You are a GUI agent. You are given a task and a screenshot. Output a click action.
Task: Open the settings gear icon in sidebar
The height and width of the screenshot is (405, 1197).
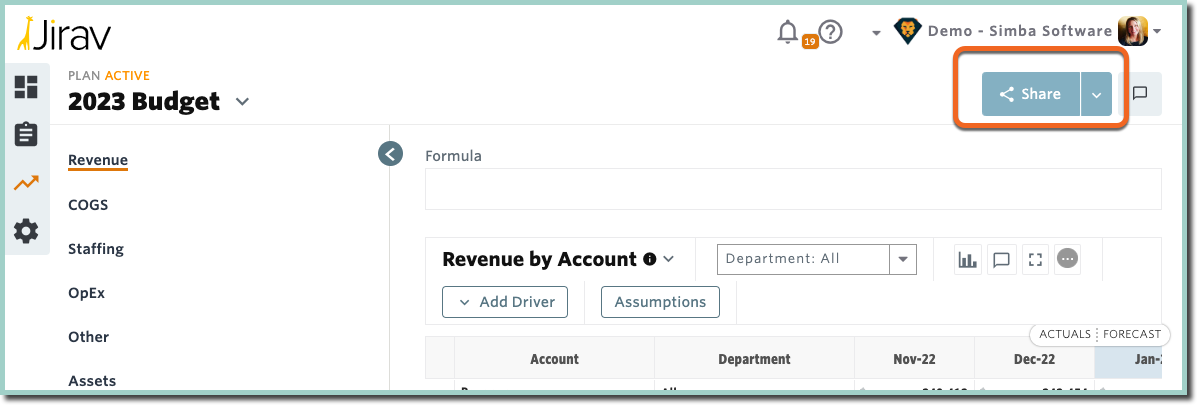[26, 230]
